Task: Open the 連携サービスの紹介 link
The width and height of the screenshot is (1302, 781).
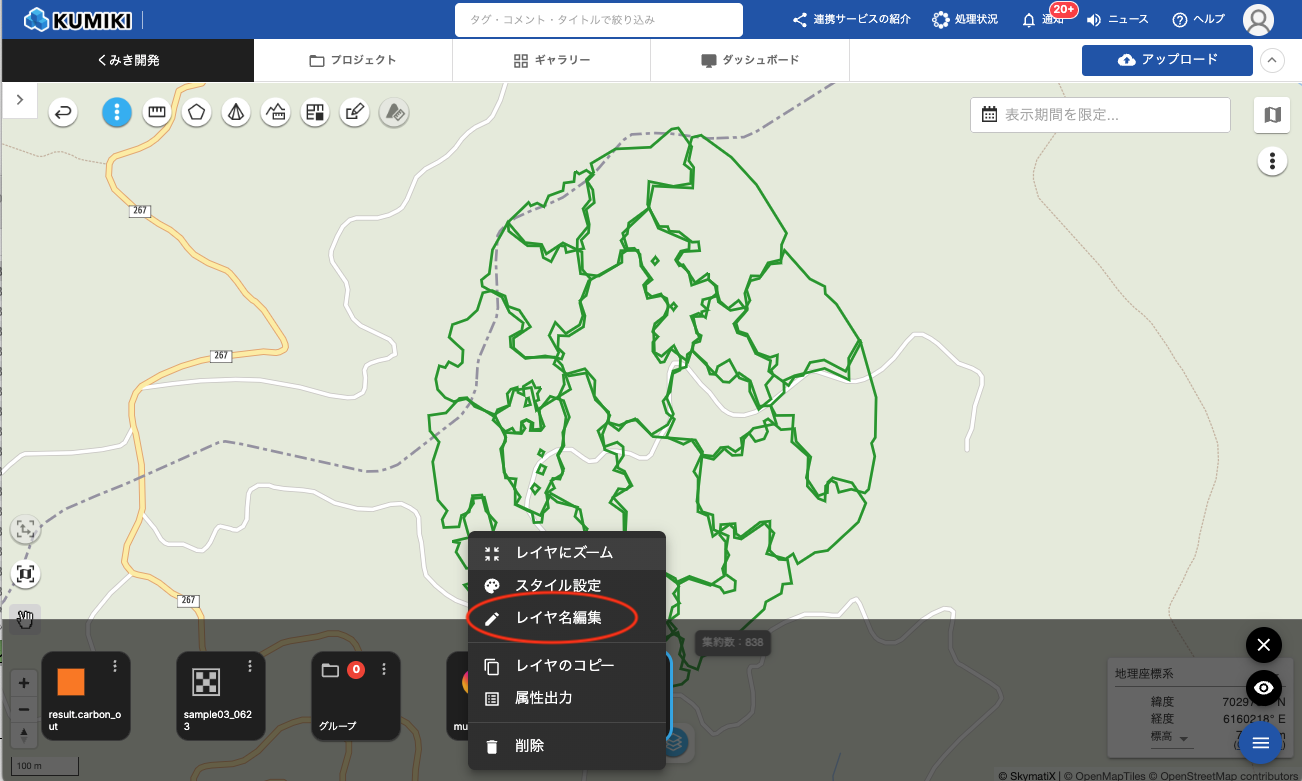Action: [x=851, y=20]
